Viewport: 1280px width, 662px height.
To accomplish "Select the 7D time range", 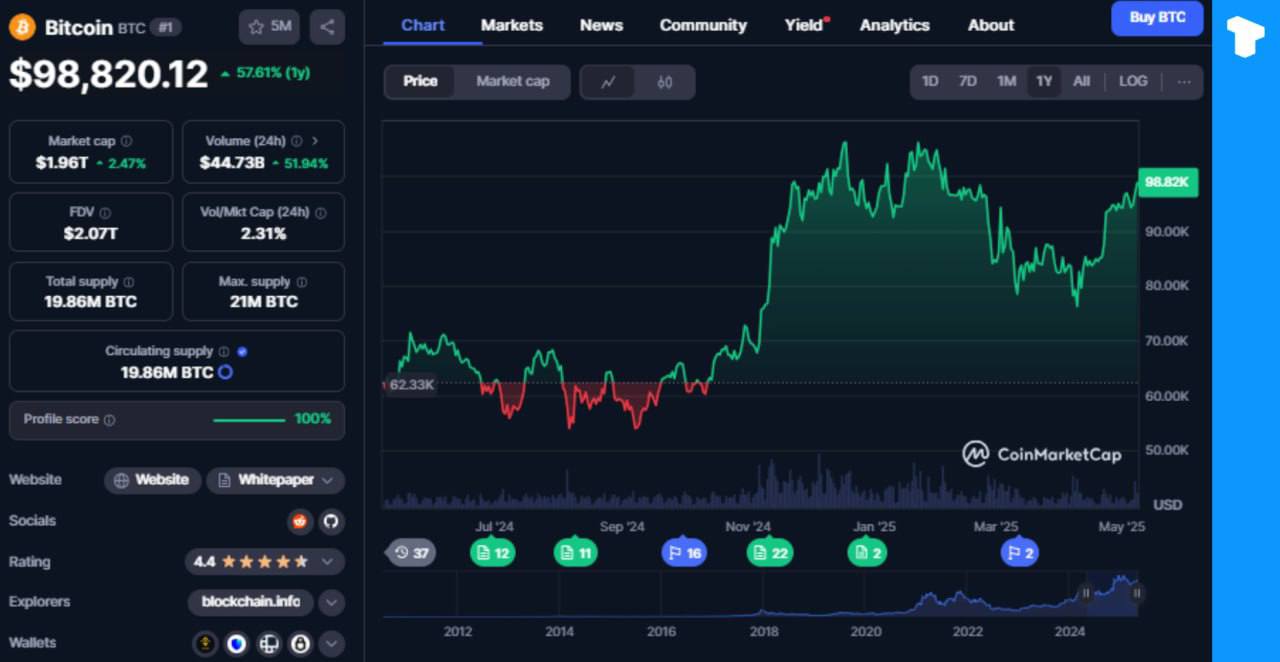I will (x=967, y=82).
